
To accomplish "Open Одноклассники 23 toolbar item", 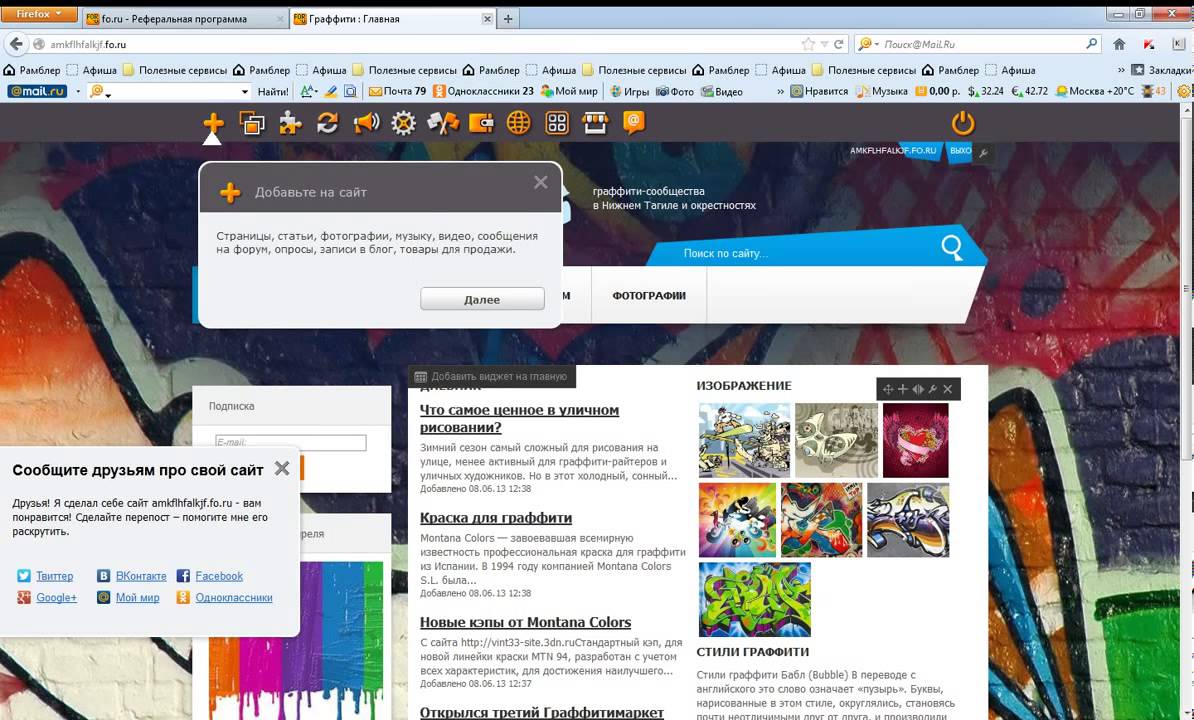I will tap(484, 91).
